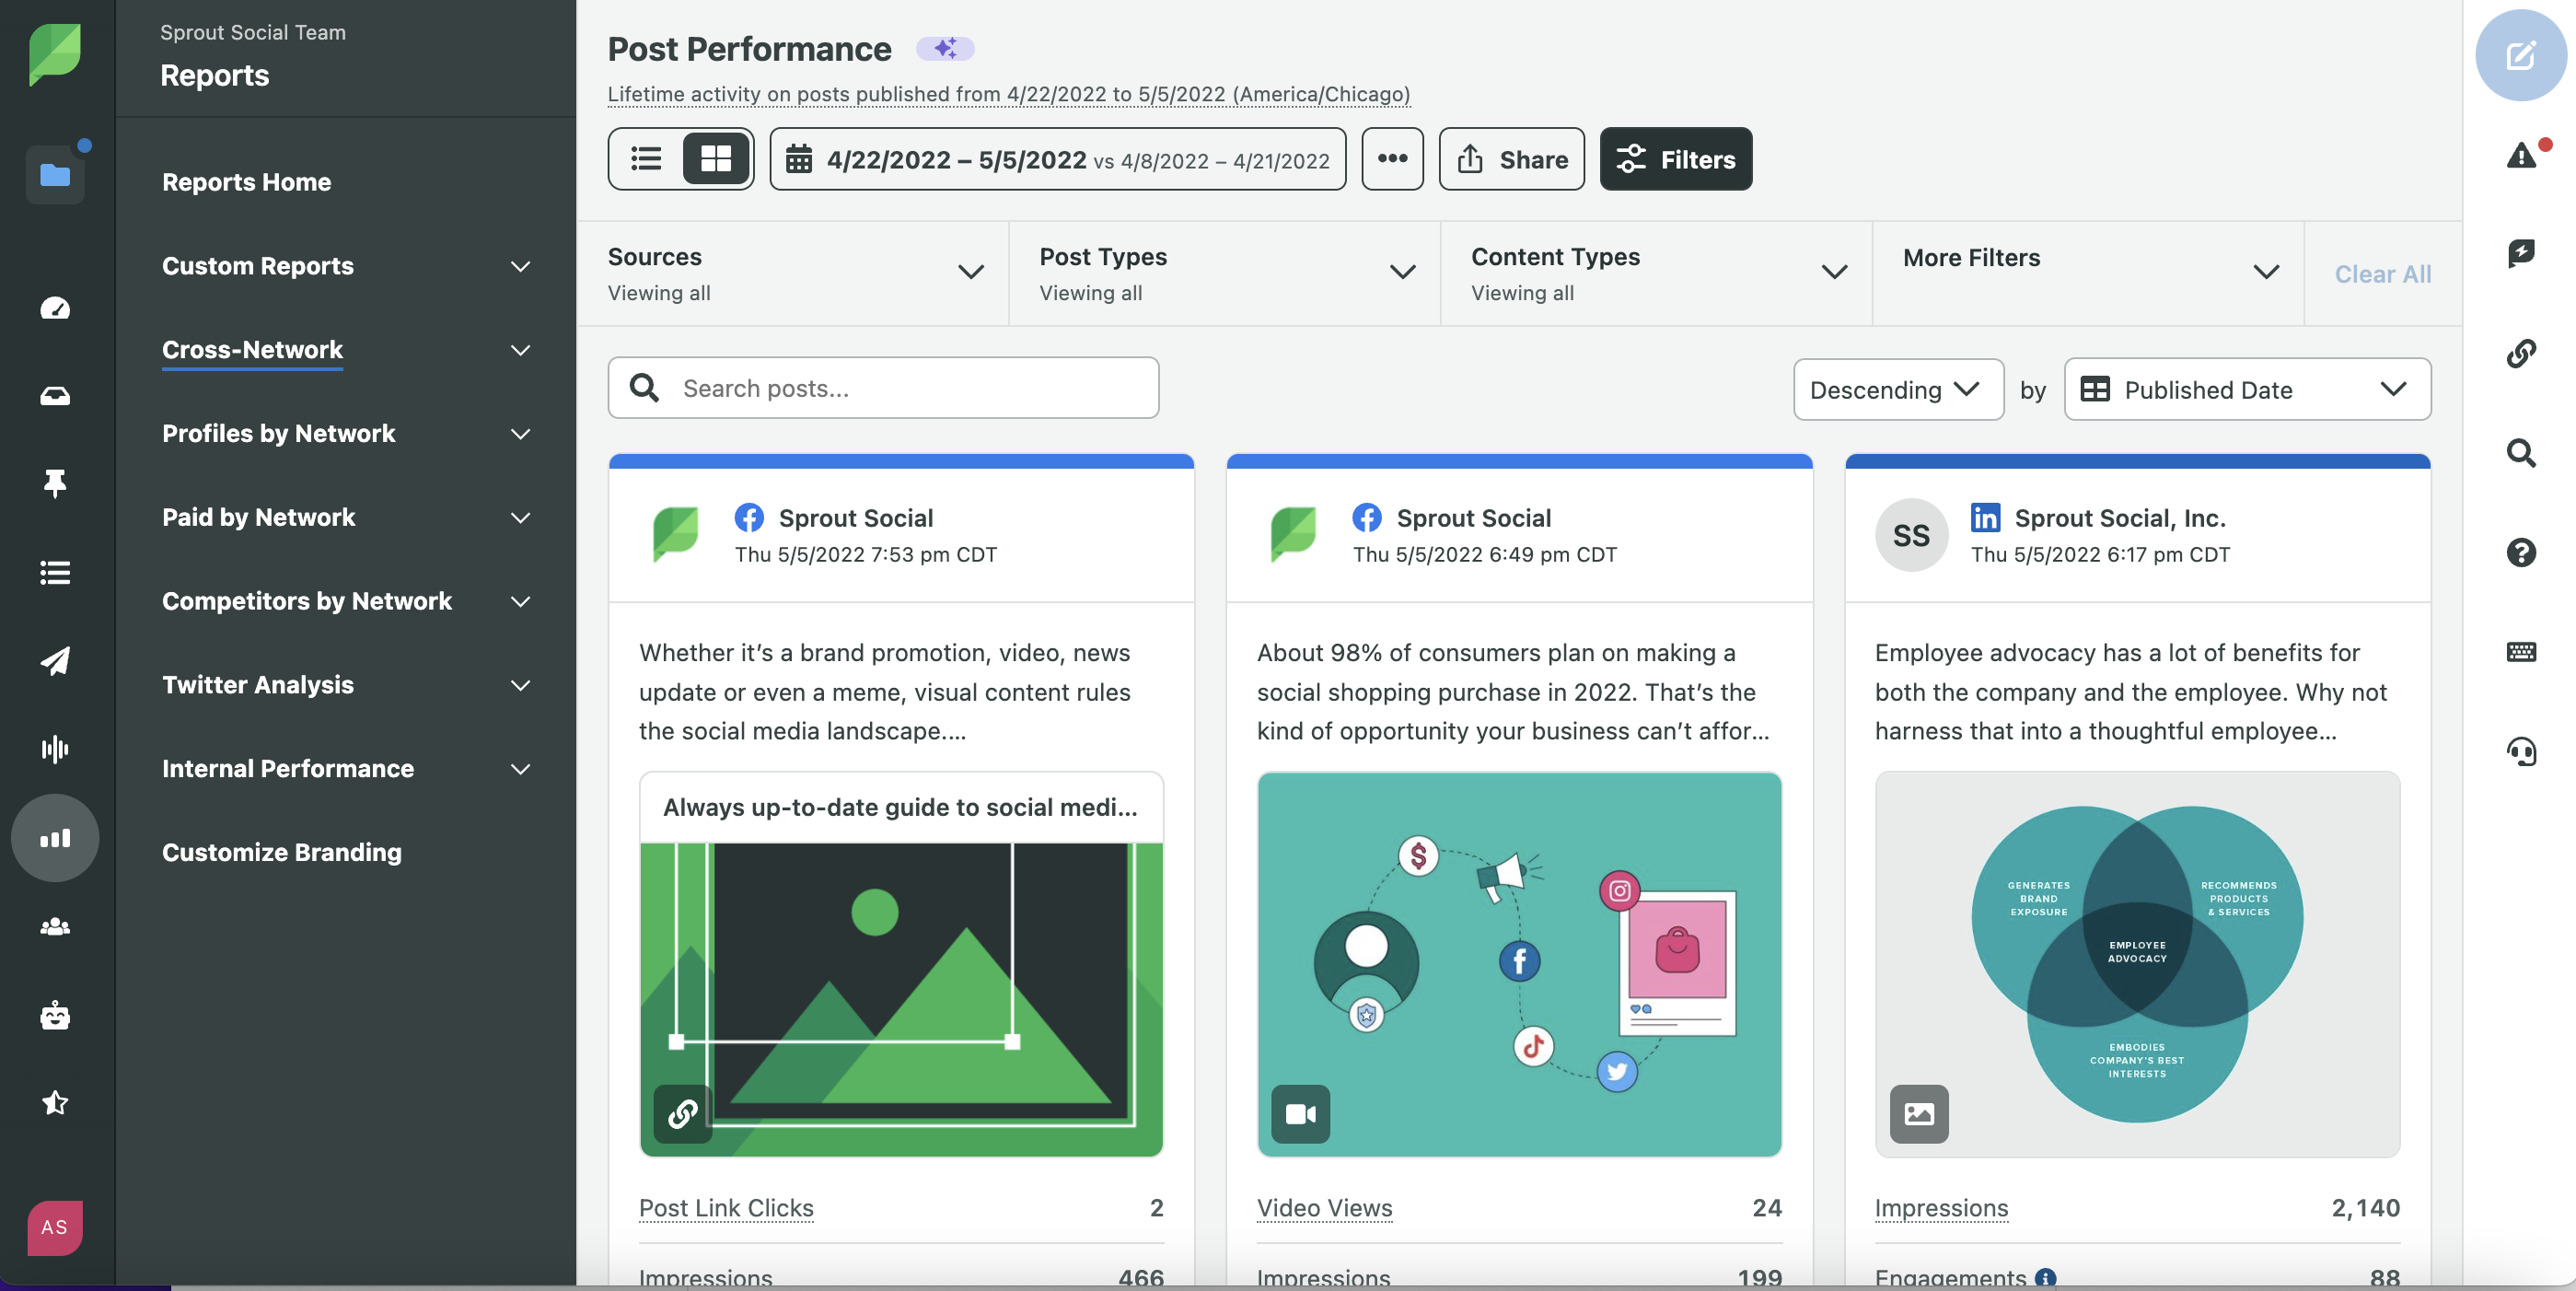Switch to grid view toggle
2576x1291 pixels.
pos(716,159)
